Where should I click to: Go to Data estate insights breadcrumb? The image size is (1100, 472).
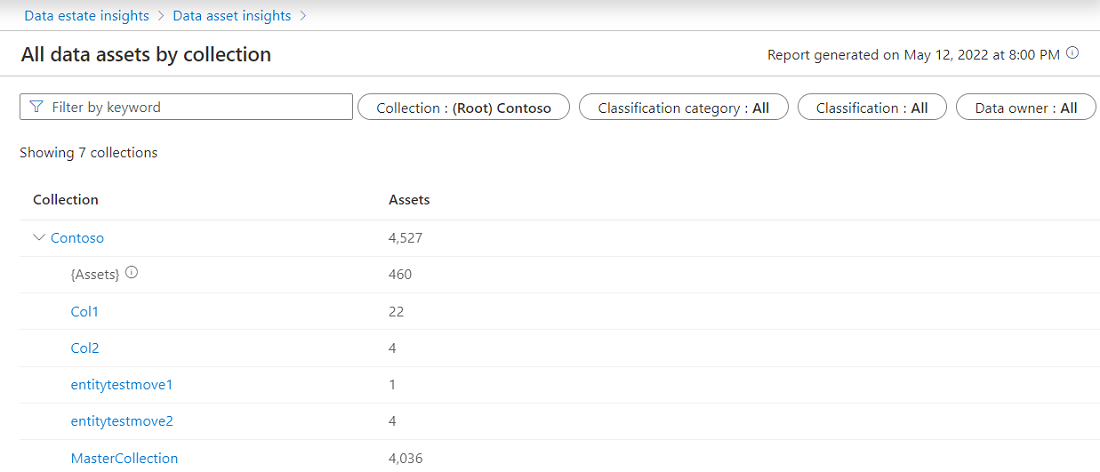click(87, 16)
